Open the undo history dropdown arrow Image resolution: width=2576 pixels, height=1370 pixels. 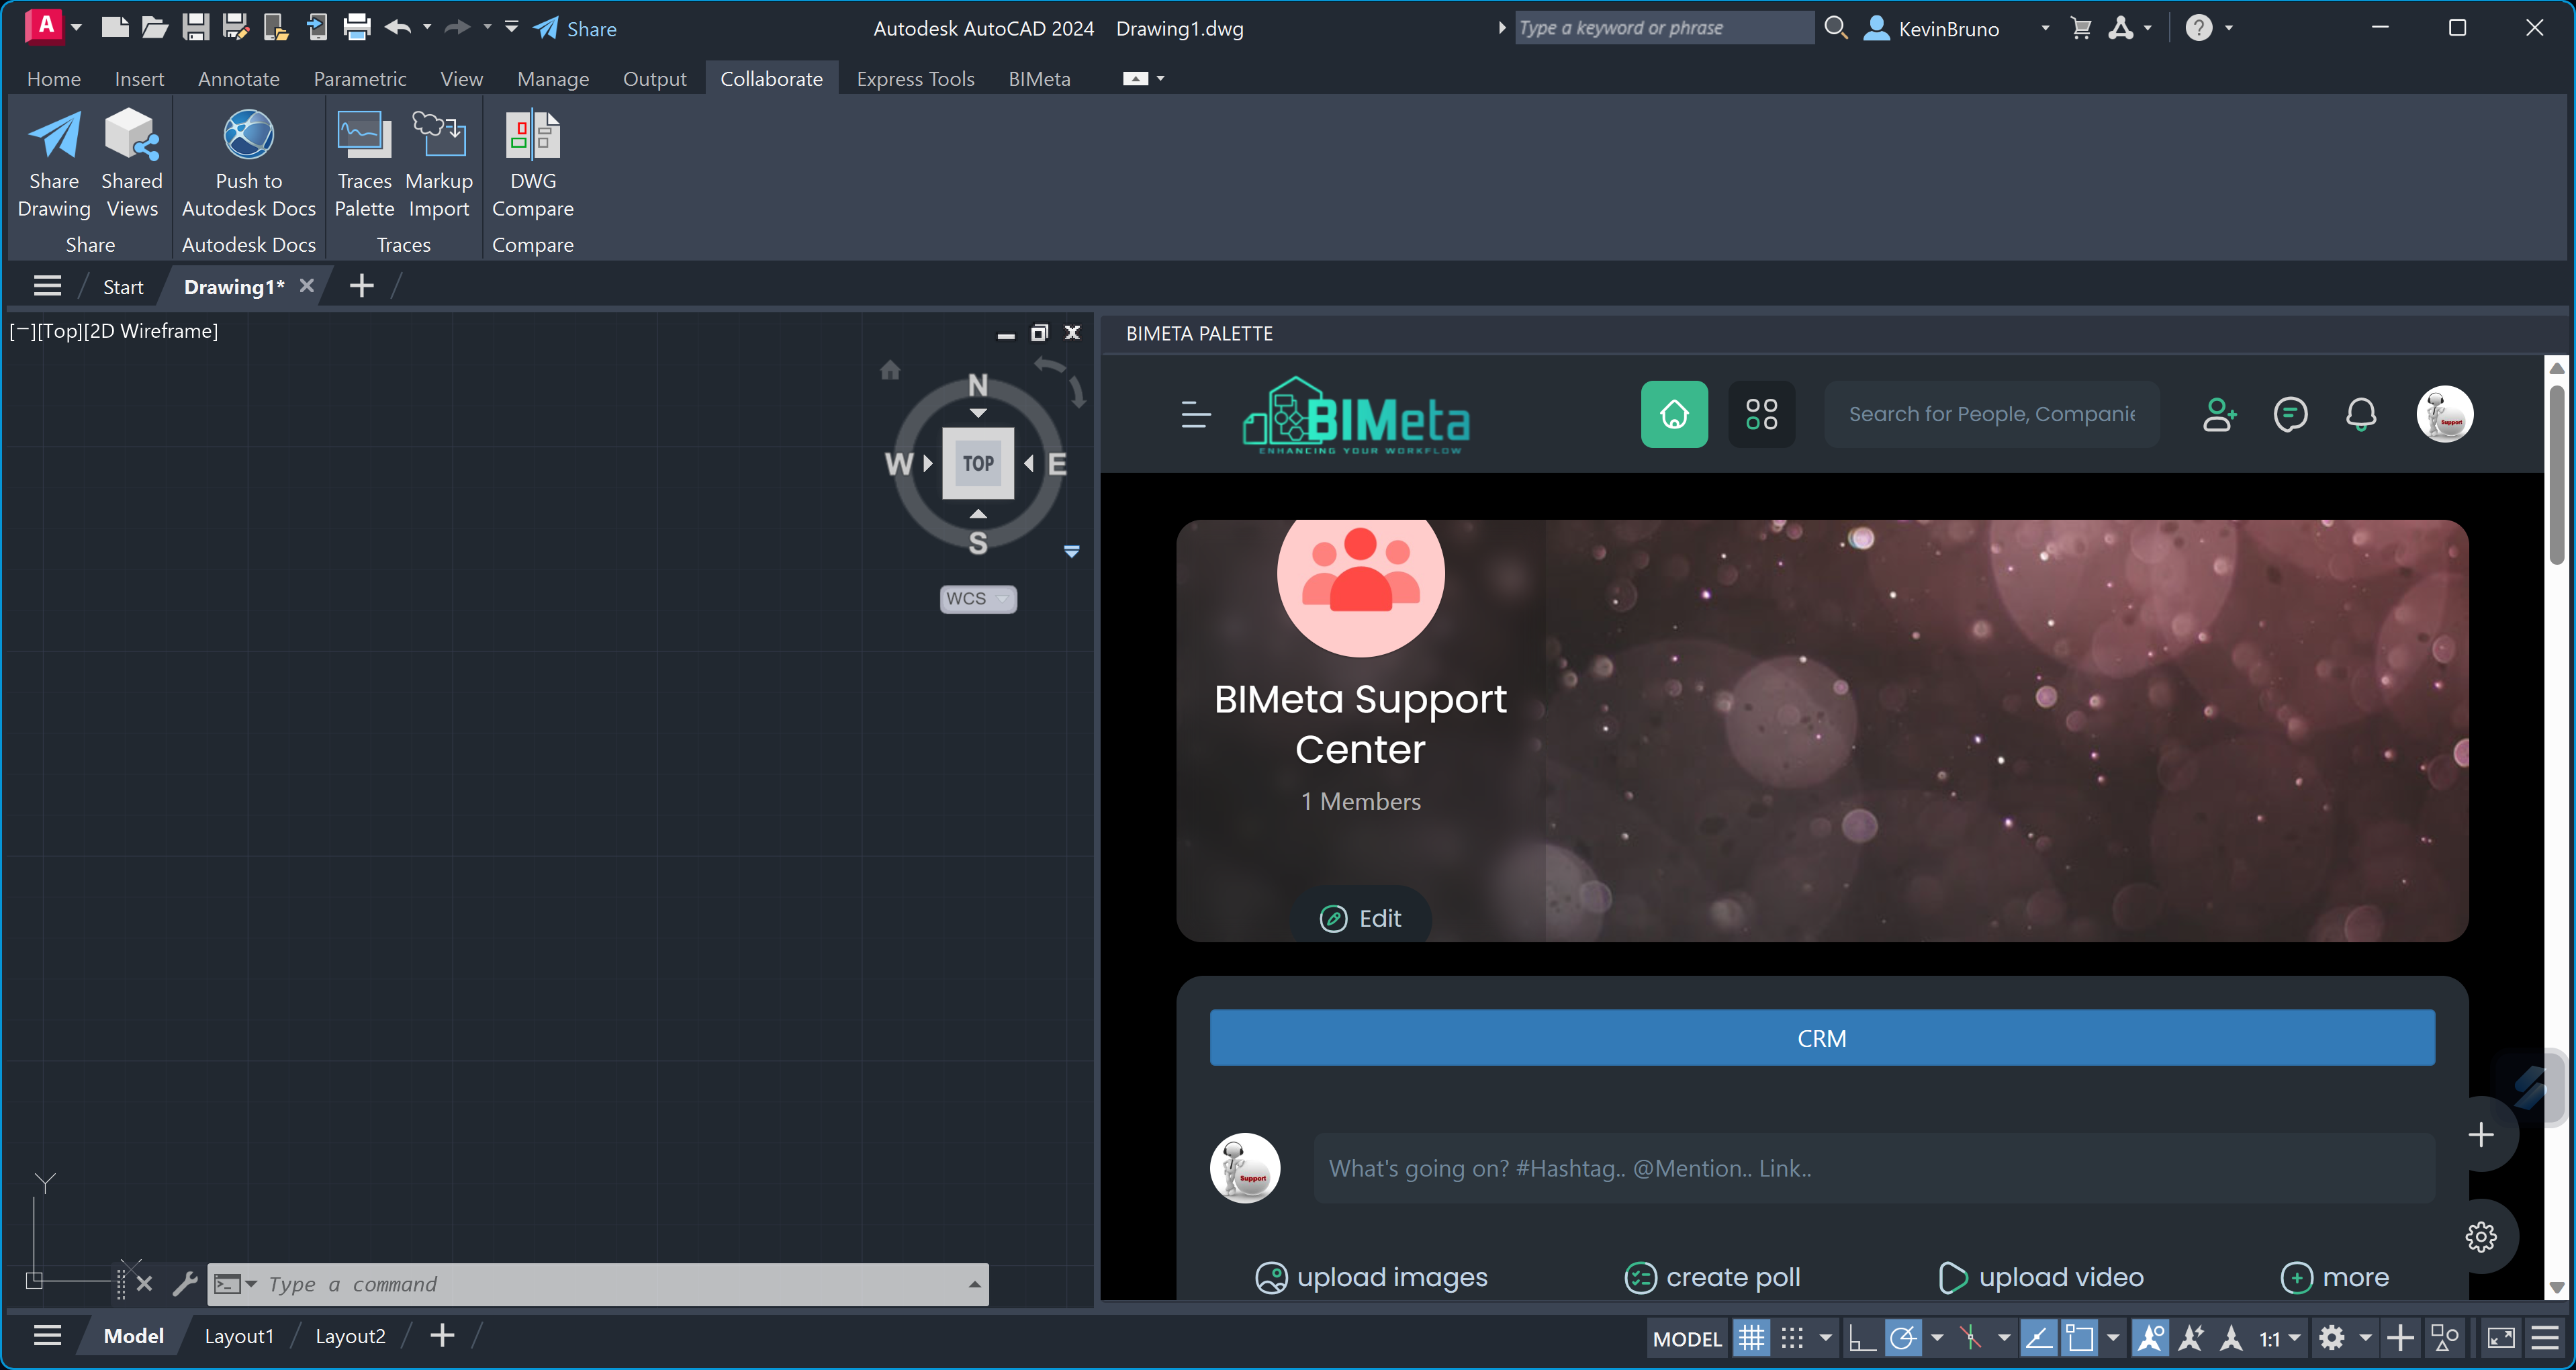[x=427, y=27]
